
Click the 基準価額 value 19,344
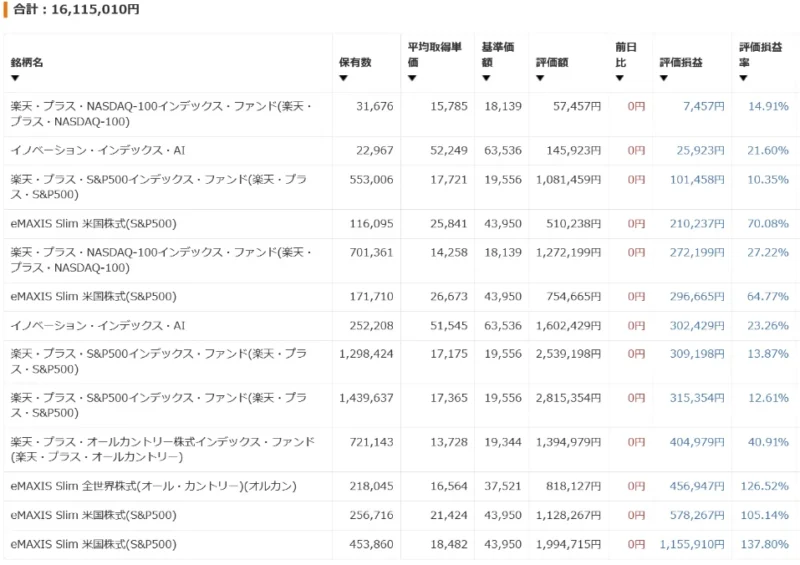point(503,442)
